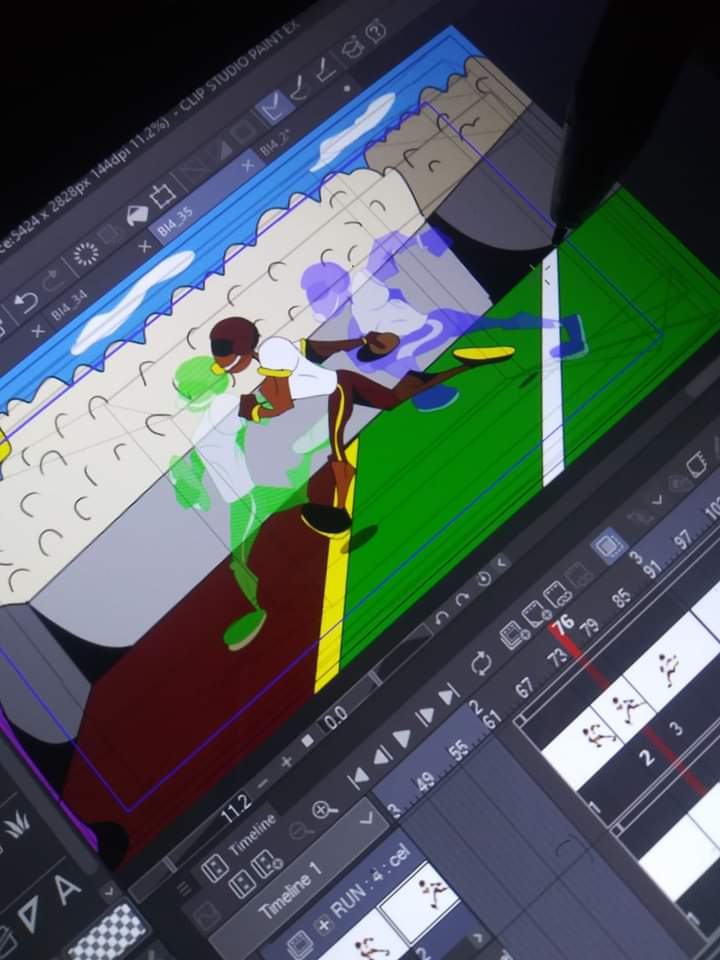Step to the previous frame
The image size is (720, 960).
tap(381, 757)
